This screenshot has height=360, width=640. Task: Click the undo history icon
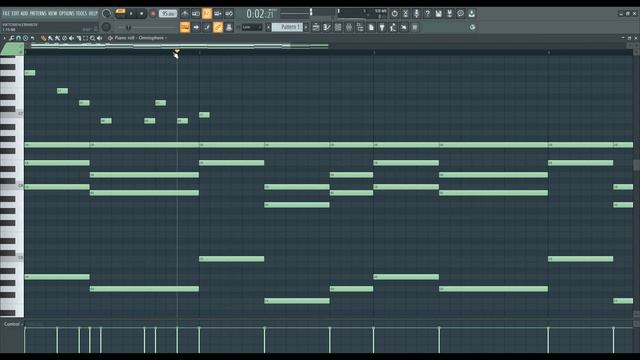(x=394, y=13)
